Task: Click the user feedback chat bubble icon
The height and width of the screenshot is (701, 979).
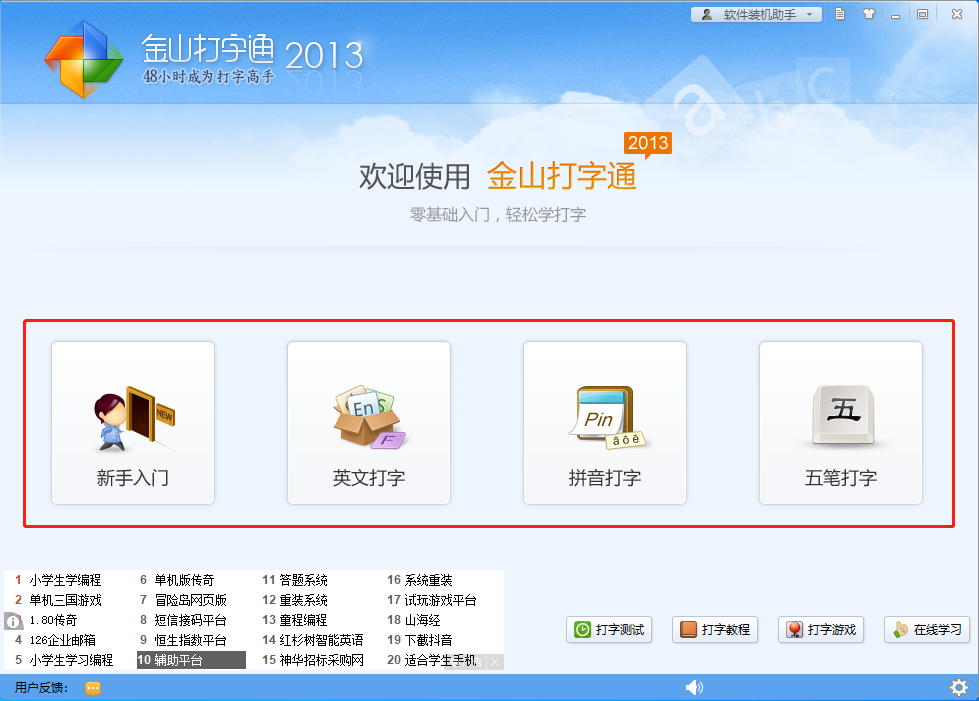Action: coord(93,688)
